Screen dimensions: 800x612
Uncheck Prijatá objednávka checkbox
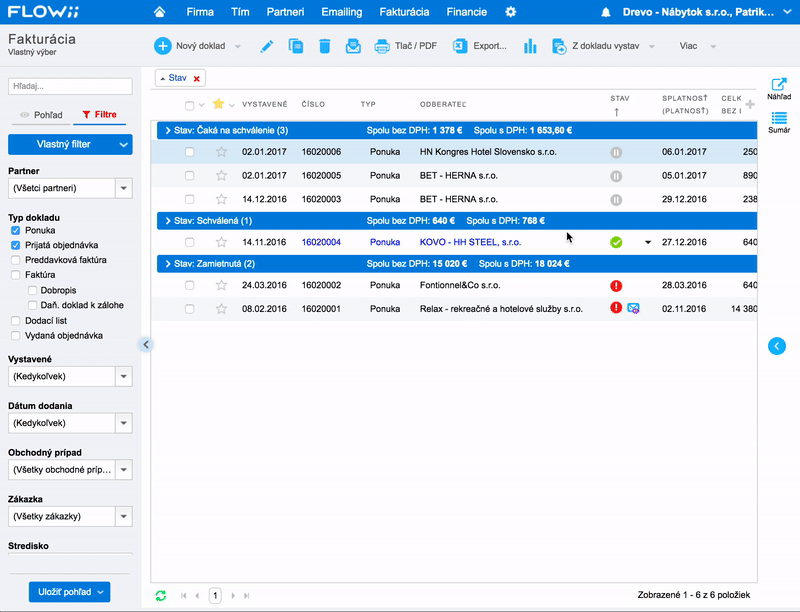[16, 245]
